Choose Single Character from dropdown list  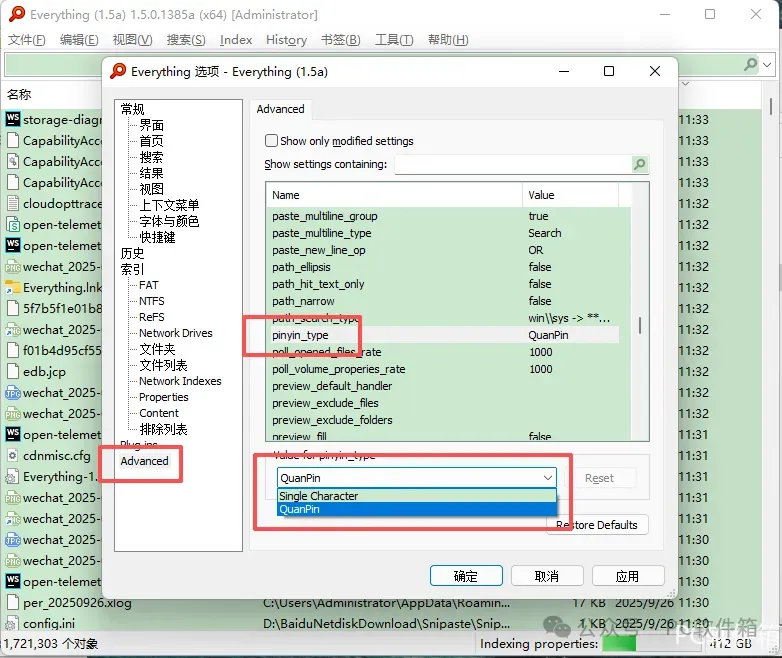click(416, 496)
